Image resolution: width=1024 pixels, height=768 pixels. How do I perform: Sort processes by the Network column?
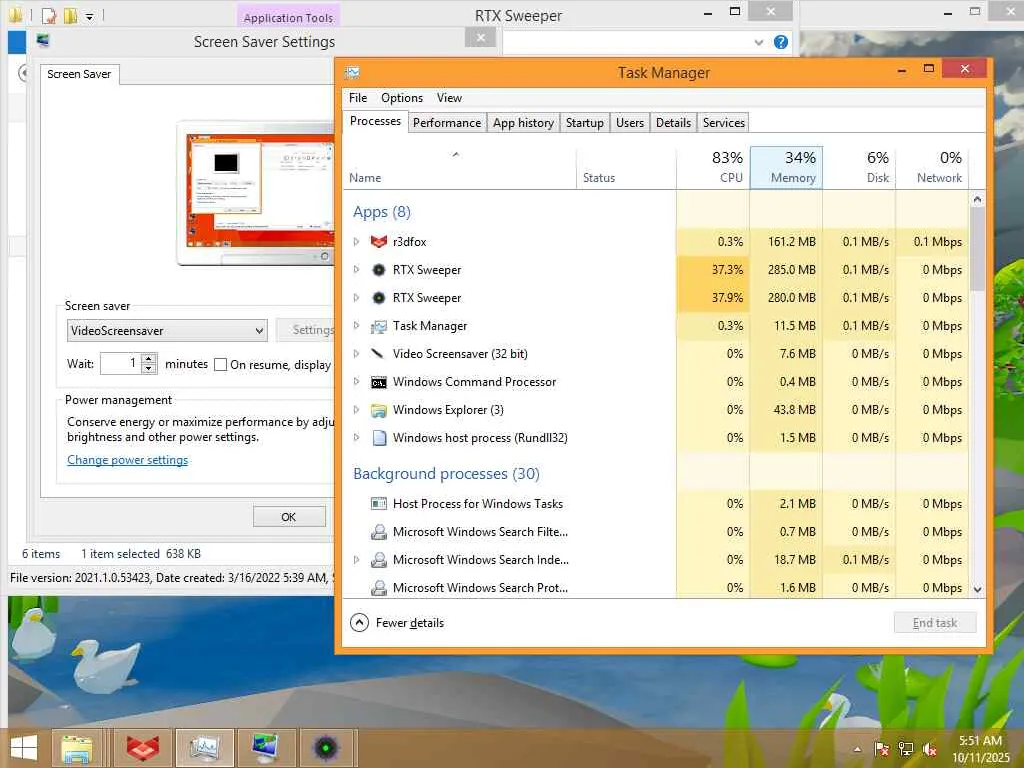tap(933, 168)
